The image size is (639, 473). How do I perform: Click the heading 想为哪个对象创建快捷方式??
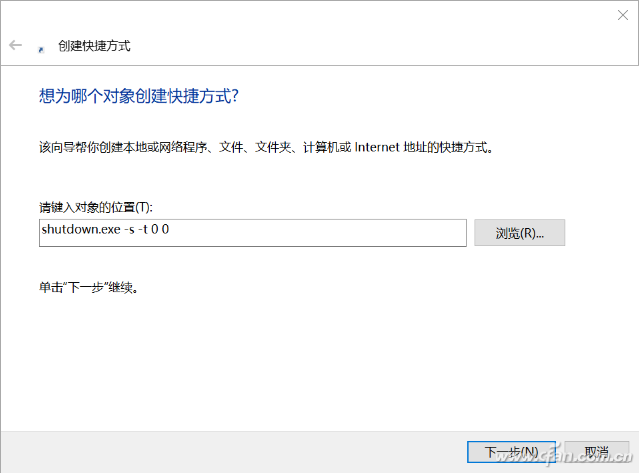tap(139, 96)
